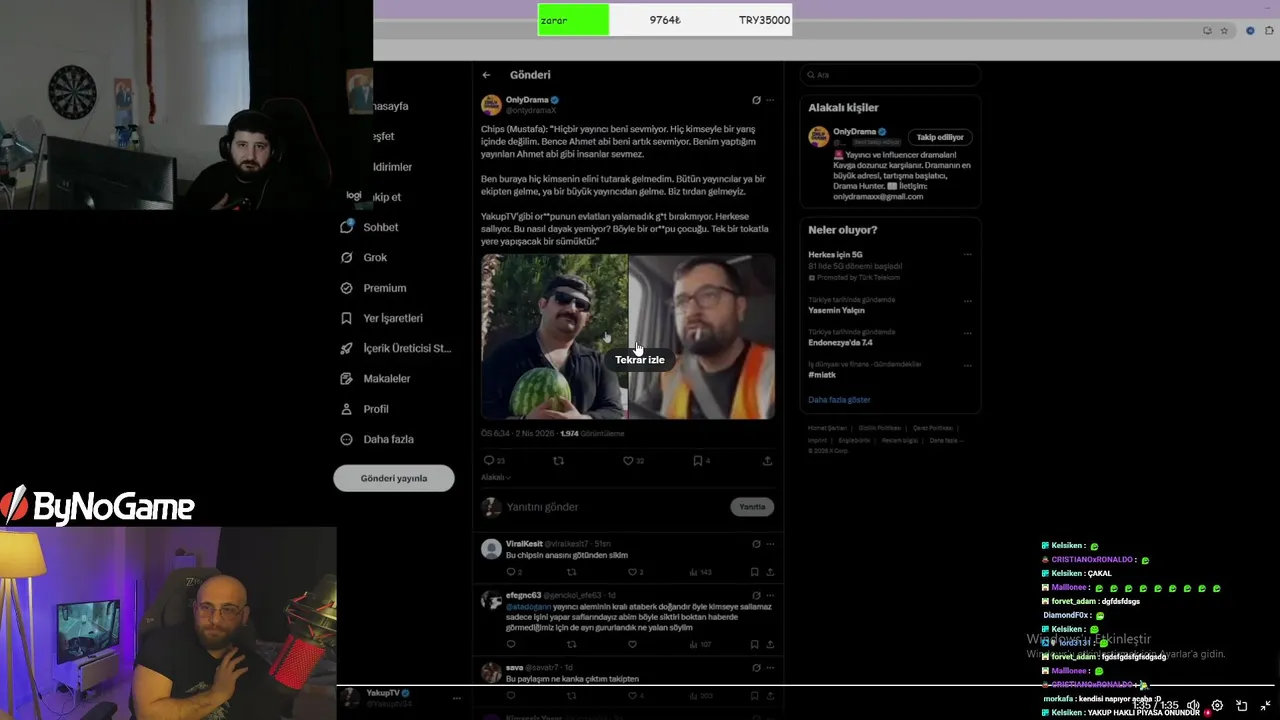Viewport: 1280px width, 720px height.
Task: Click the browser download icon
Action: tap(1207, 31)
